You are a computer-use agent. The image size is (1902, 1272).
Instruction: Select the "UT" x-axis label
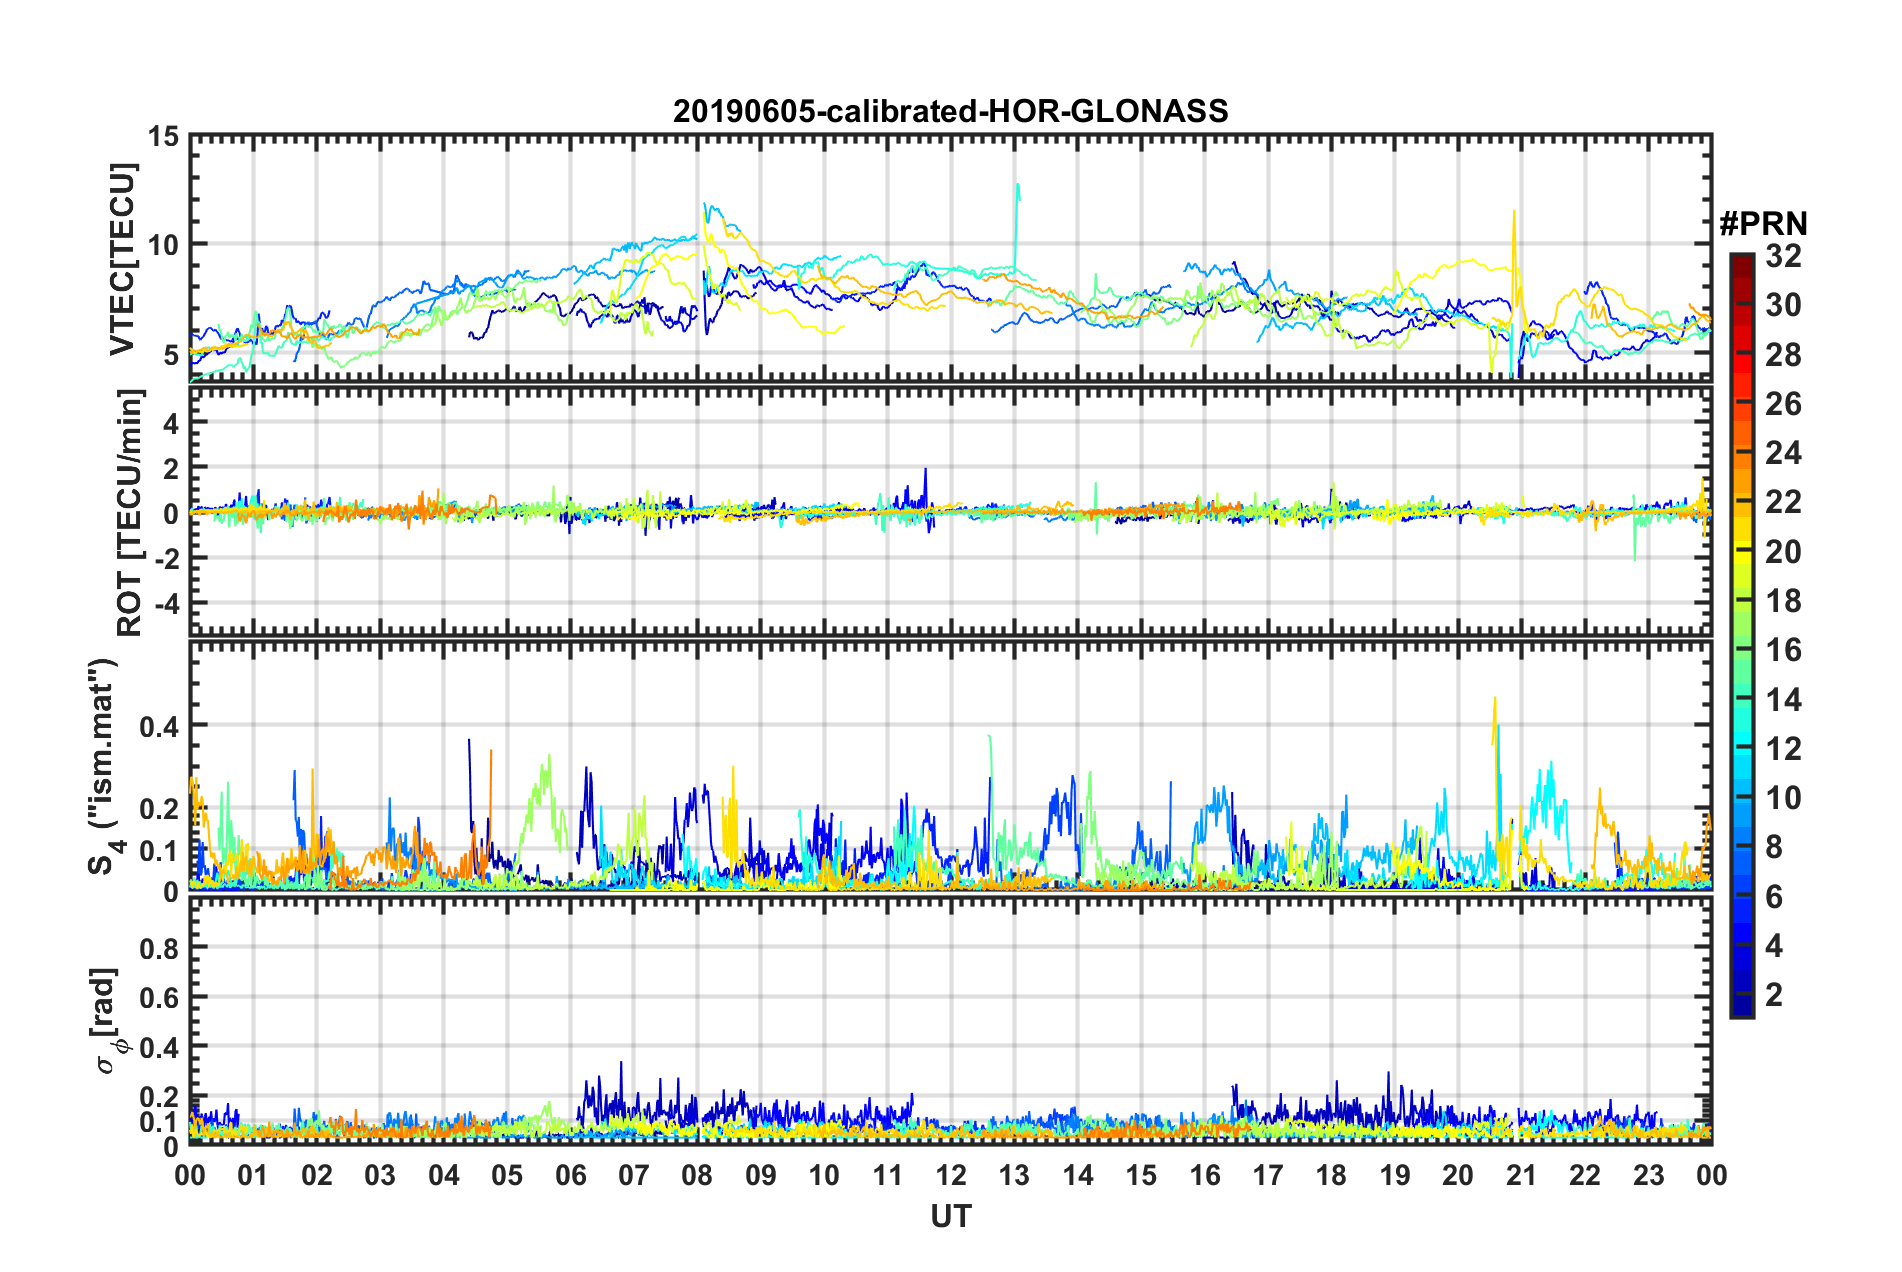pyautogui.click(x=951, y=1216)
